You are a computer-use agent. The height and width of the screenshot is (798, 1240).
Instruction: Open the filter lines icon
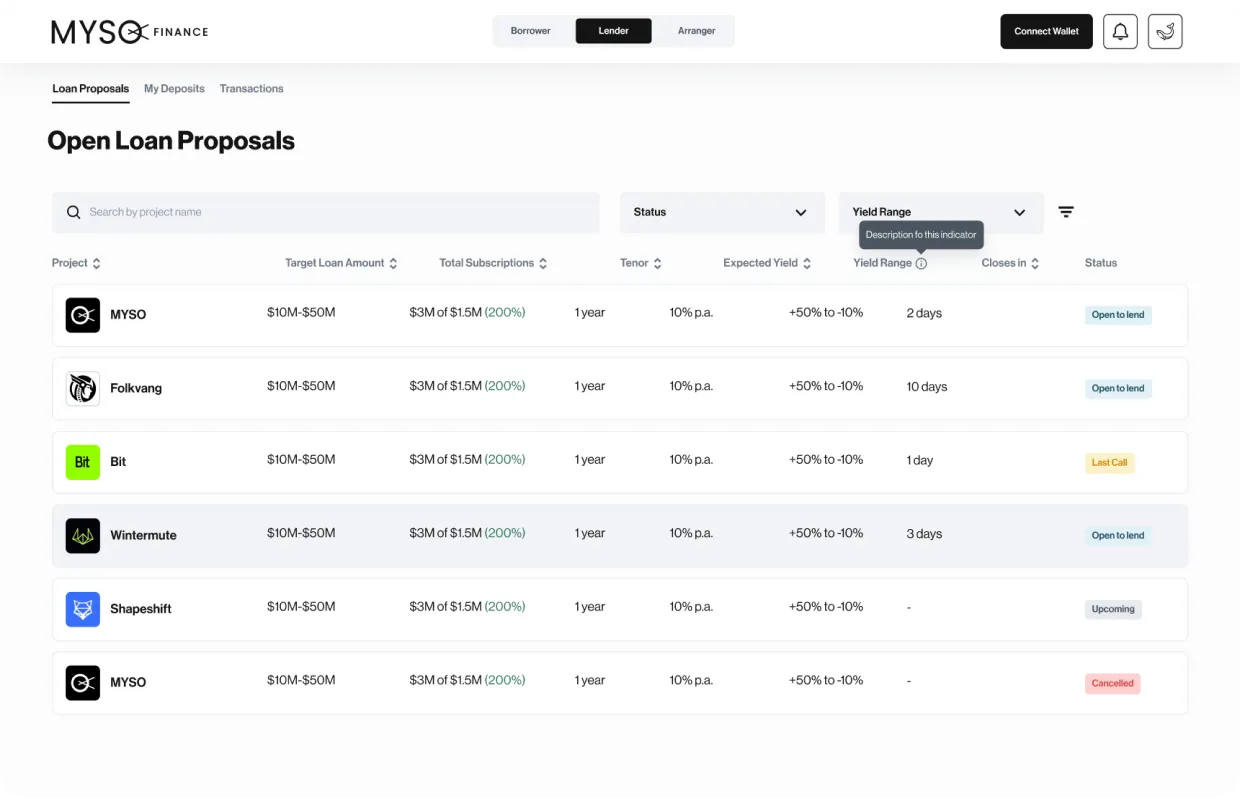[x=1066, y=212]
